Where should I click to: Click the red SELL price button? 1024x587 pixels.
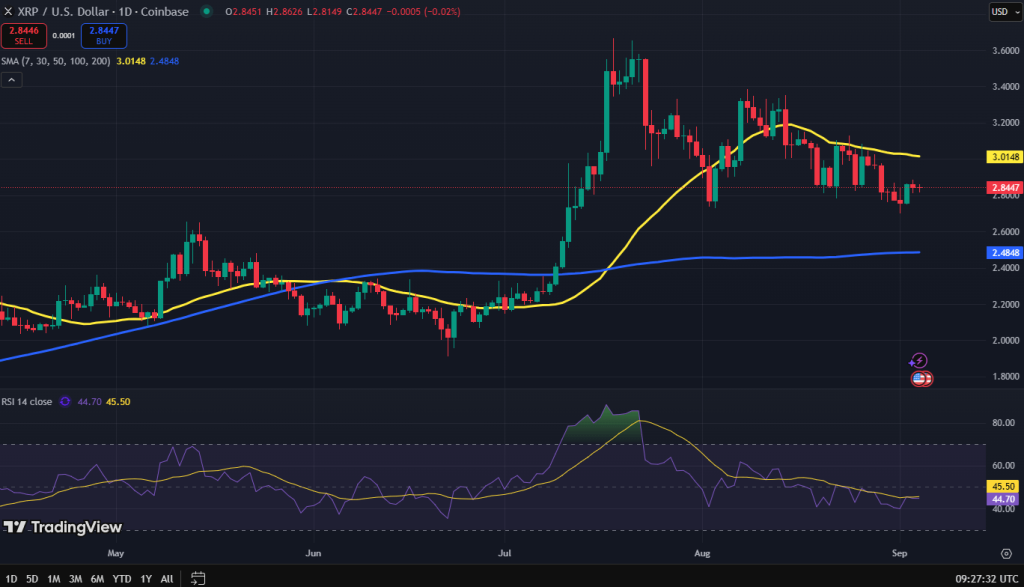pyautogui.click(x=24, y=36)
